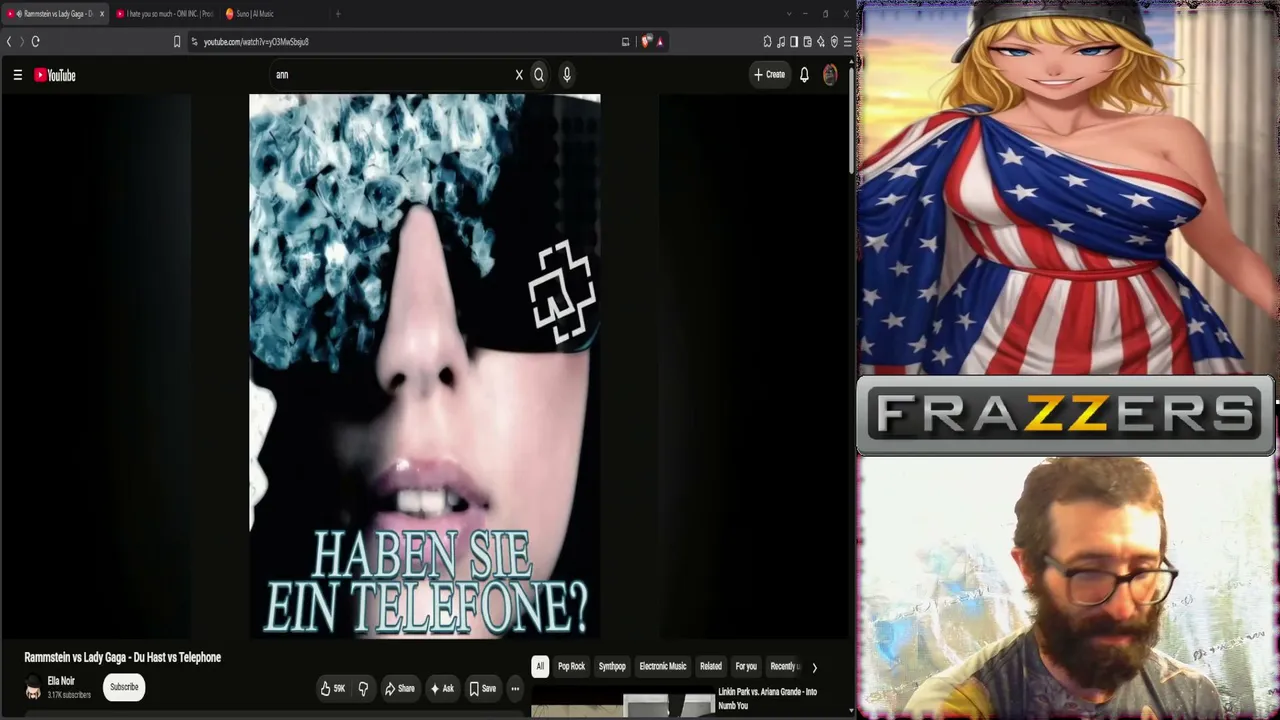The height and width of the screenshot is (720, 1280).
Task: Expand the tab search dropdown chevron
Action: [x=789, y=14]
